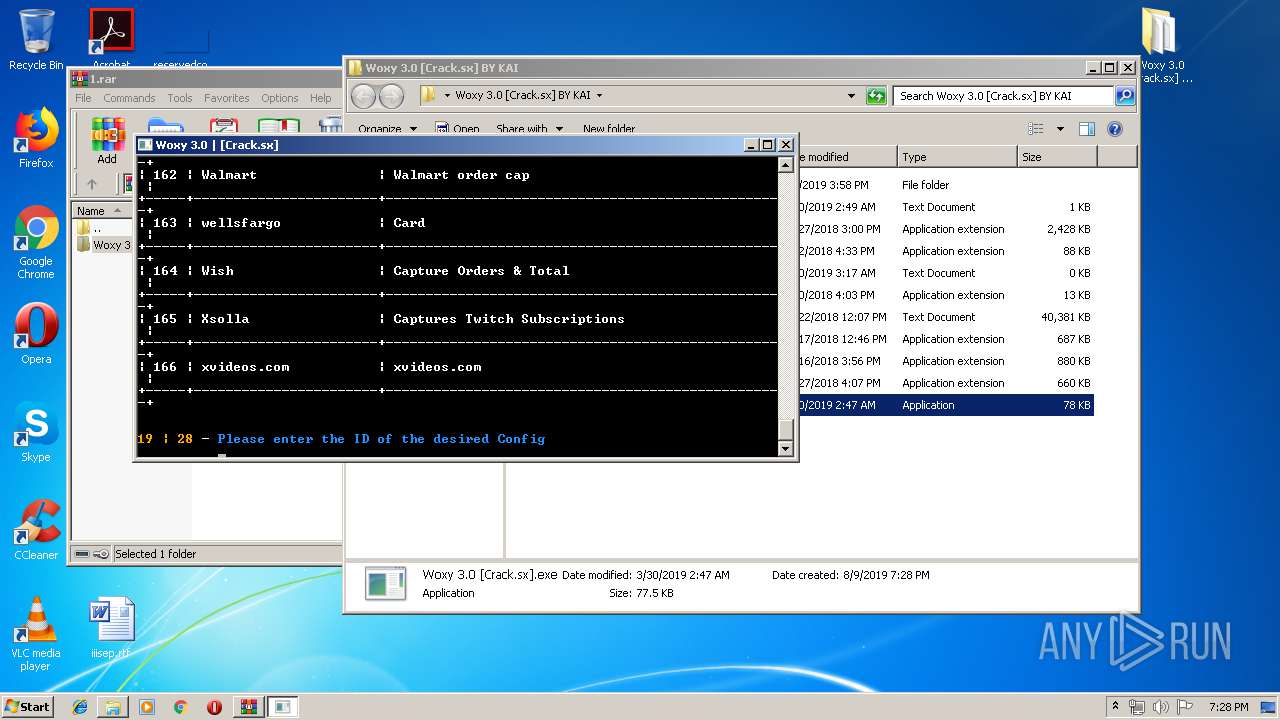The width and height of the screenshot is (1280, 720).
Task: Click Explorer's Forward navigation button
Action: pyautogui.click(x=391, y=96)
